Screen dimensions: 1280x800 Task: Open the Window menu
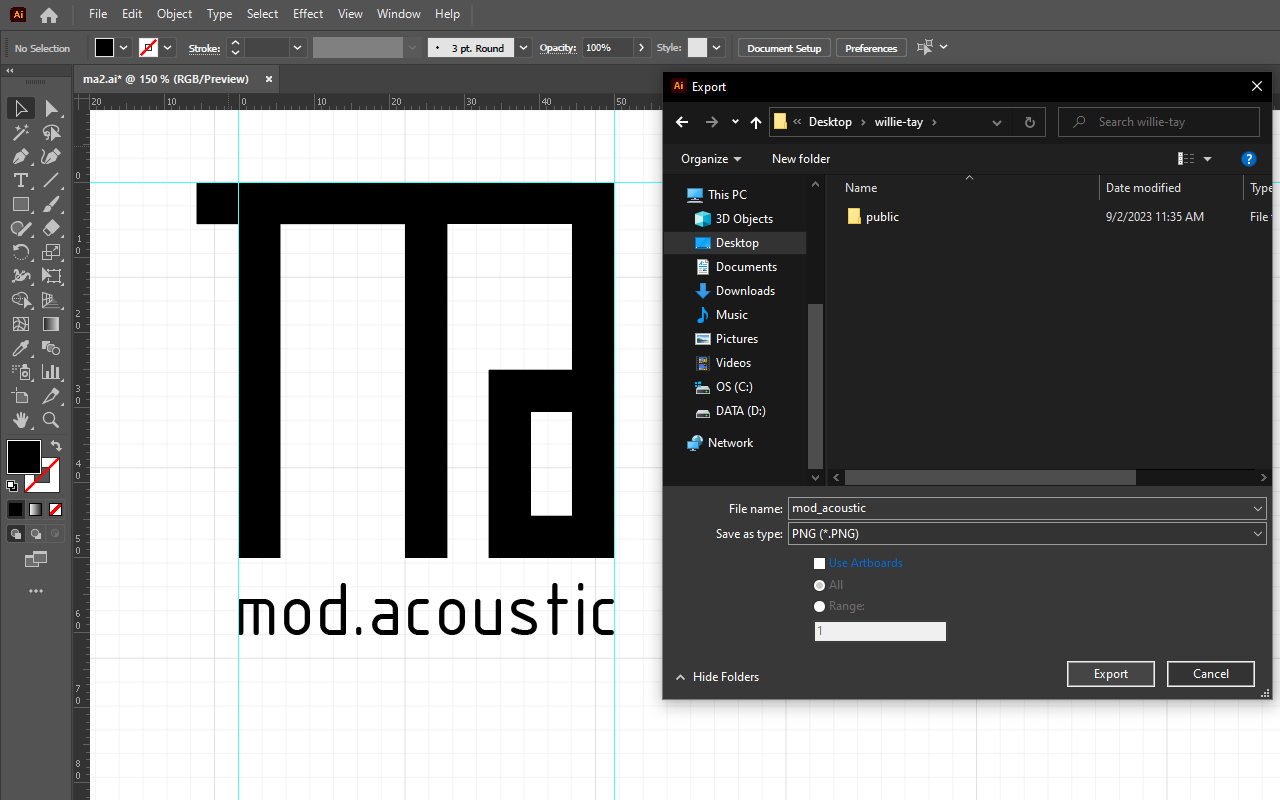click(399, 14)
